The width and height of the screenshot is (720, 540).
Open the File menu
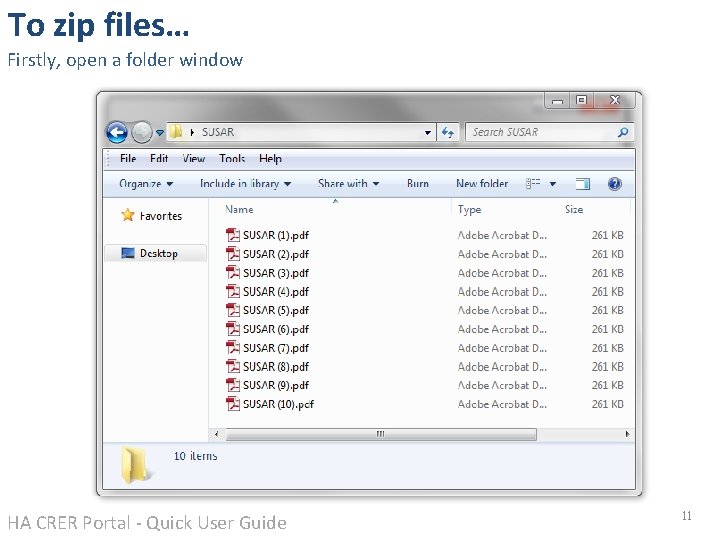coord(128,158)
